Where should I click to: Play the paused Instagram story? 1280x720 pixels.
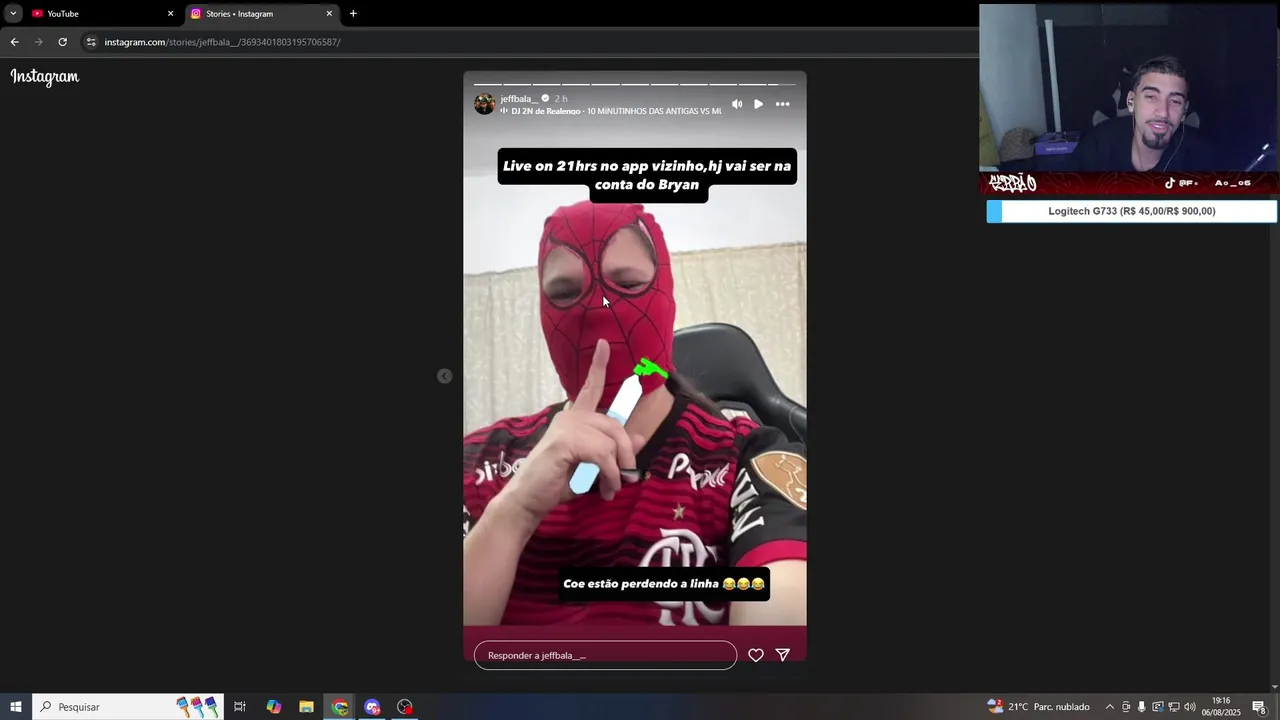(759, 104)
